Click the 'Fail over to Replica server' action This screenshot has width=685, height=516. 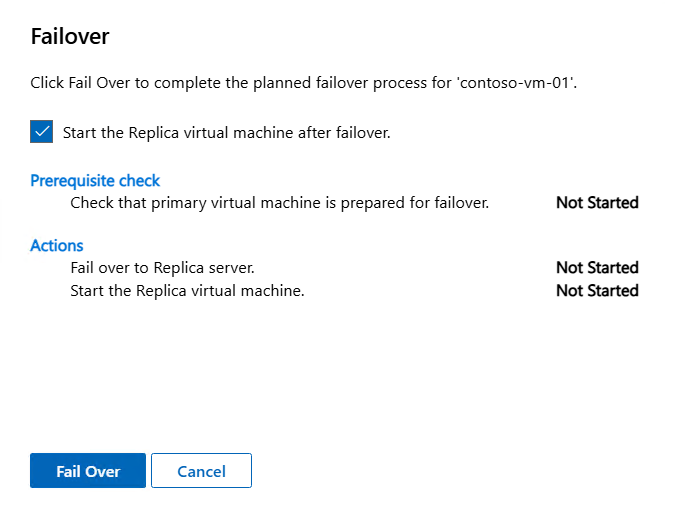(x=162, y=268)
